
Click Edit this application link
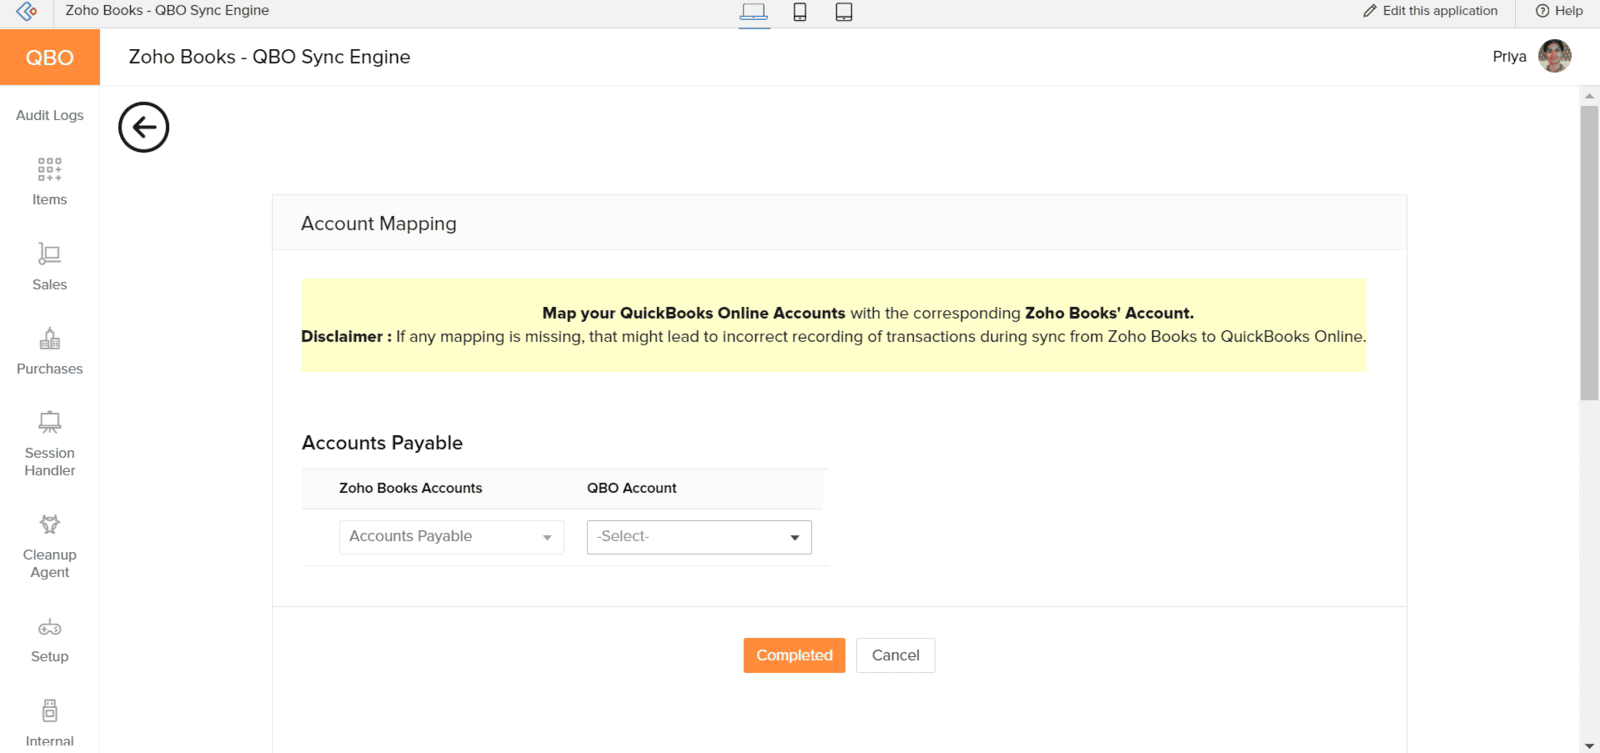pyautogui.click(x=1430, y=11)
